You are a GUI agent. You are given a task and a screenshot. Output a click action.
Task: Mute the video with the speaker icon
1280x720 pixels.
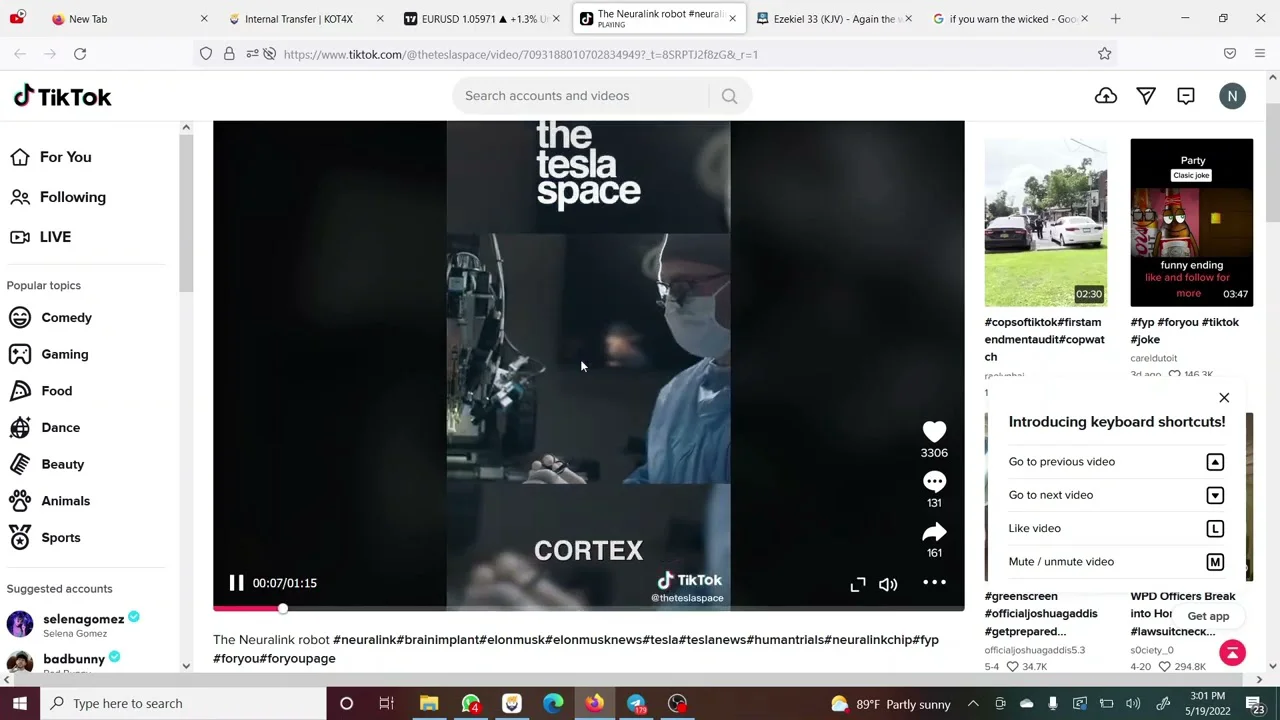tap(888, 584)
